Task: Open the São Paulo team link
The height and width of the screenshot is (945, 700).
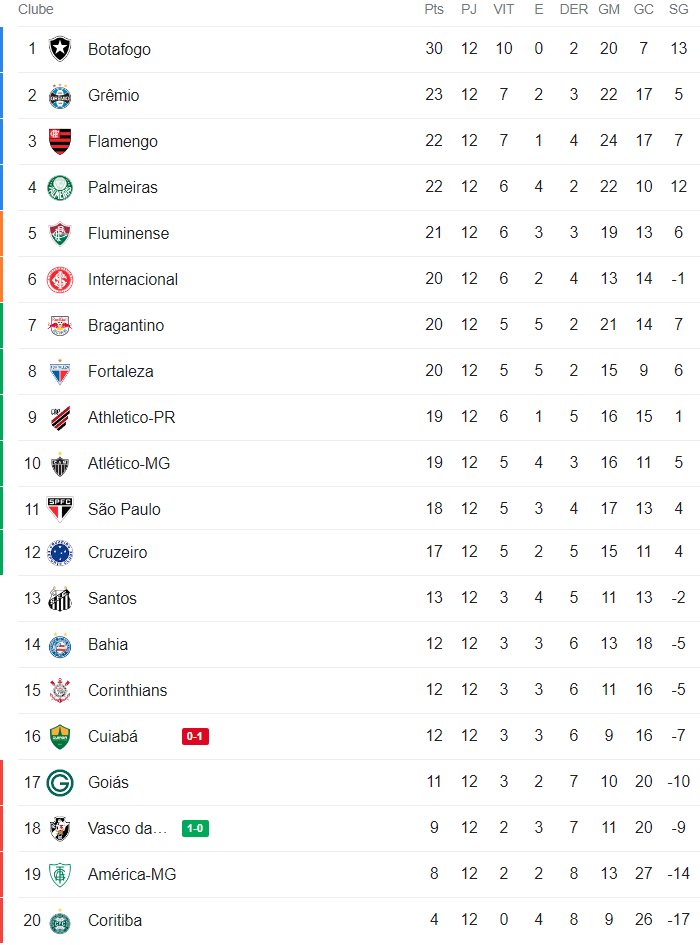Action: coord(124,509)
